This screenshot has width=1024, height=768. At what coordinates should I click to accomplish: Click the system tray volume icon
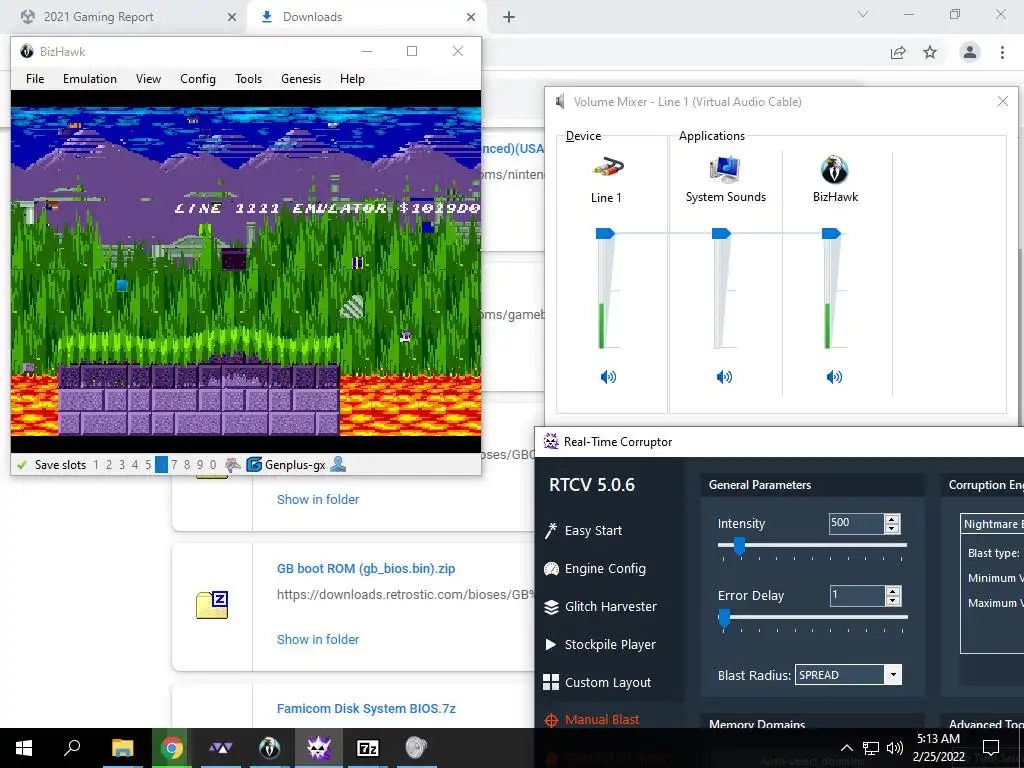click(x=895, y=748)
